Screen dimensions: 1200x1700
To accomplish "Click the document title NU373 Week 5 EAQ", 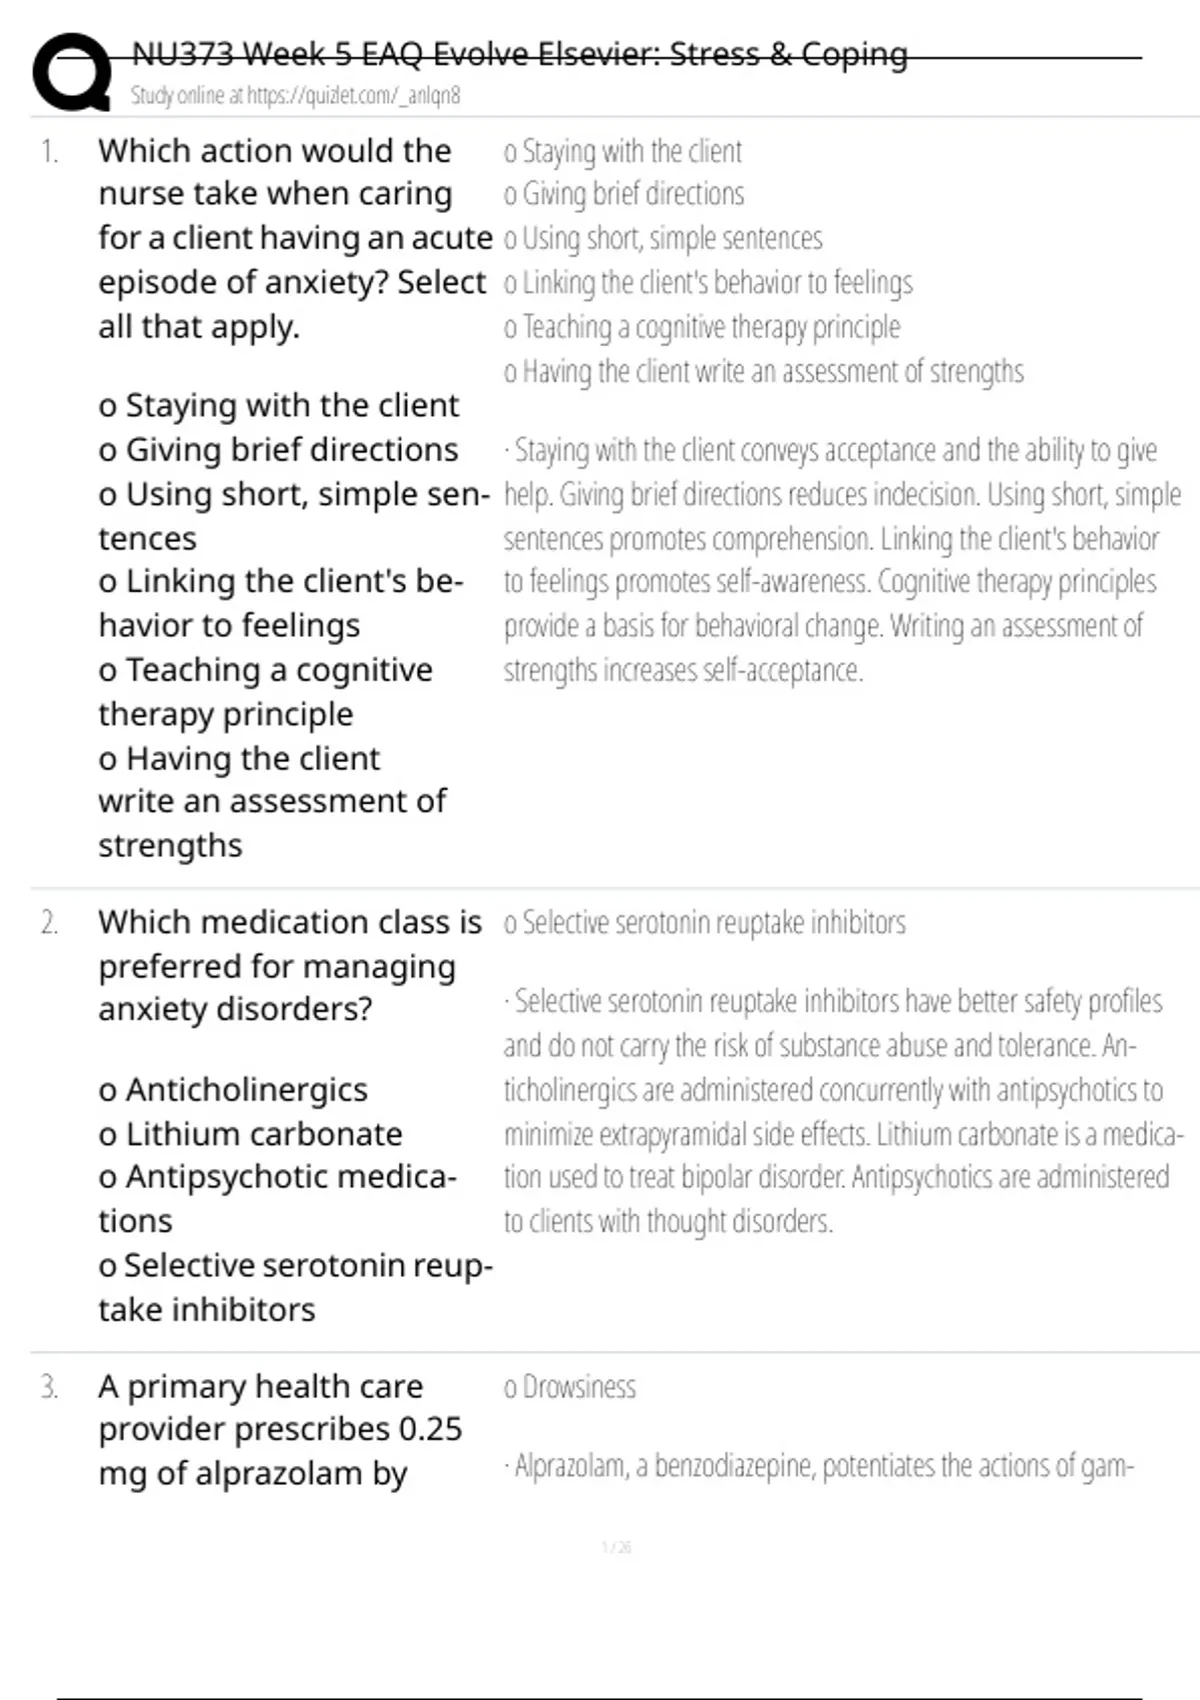I will click(519, 54).
